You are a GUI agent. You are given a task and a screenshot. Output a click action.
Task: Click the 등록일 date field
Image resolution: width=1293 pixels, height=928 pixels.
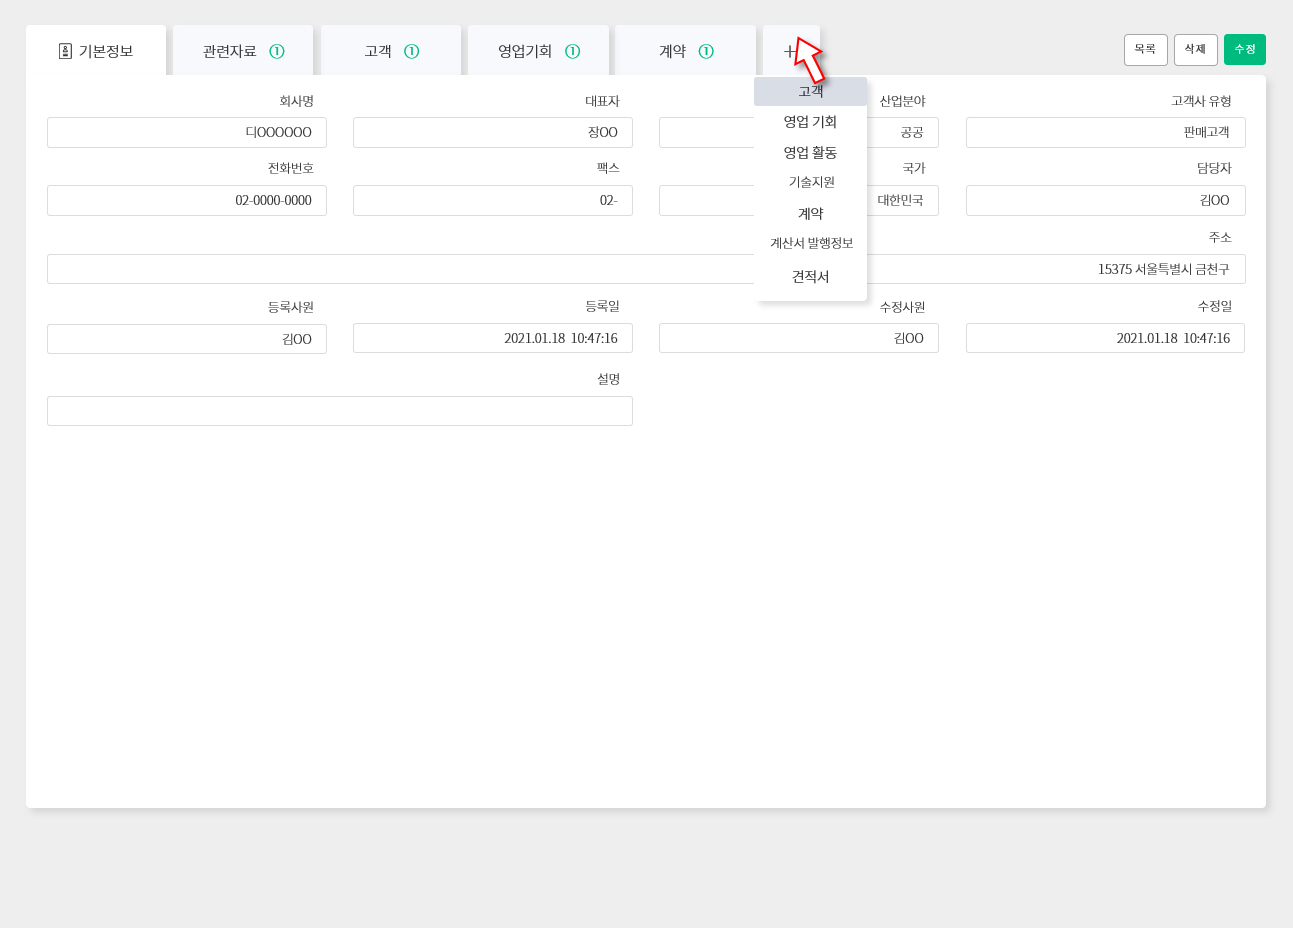(493, 338)
